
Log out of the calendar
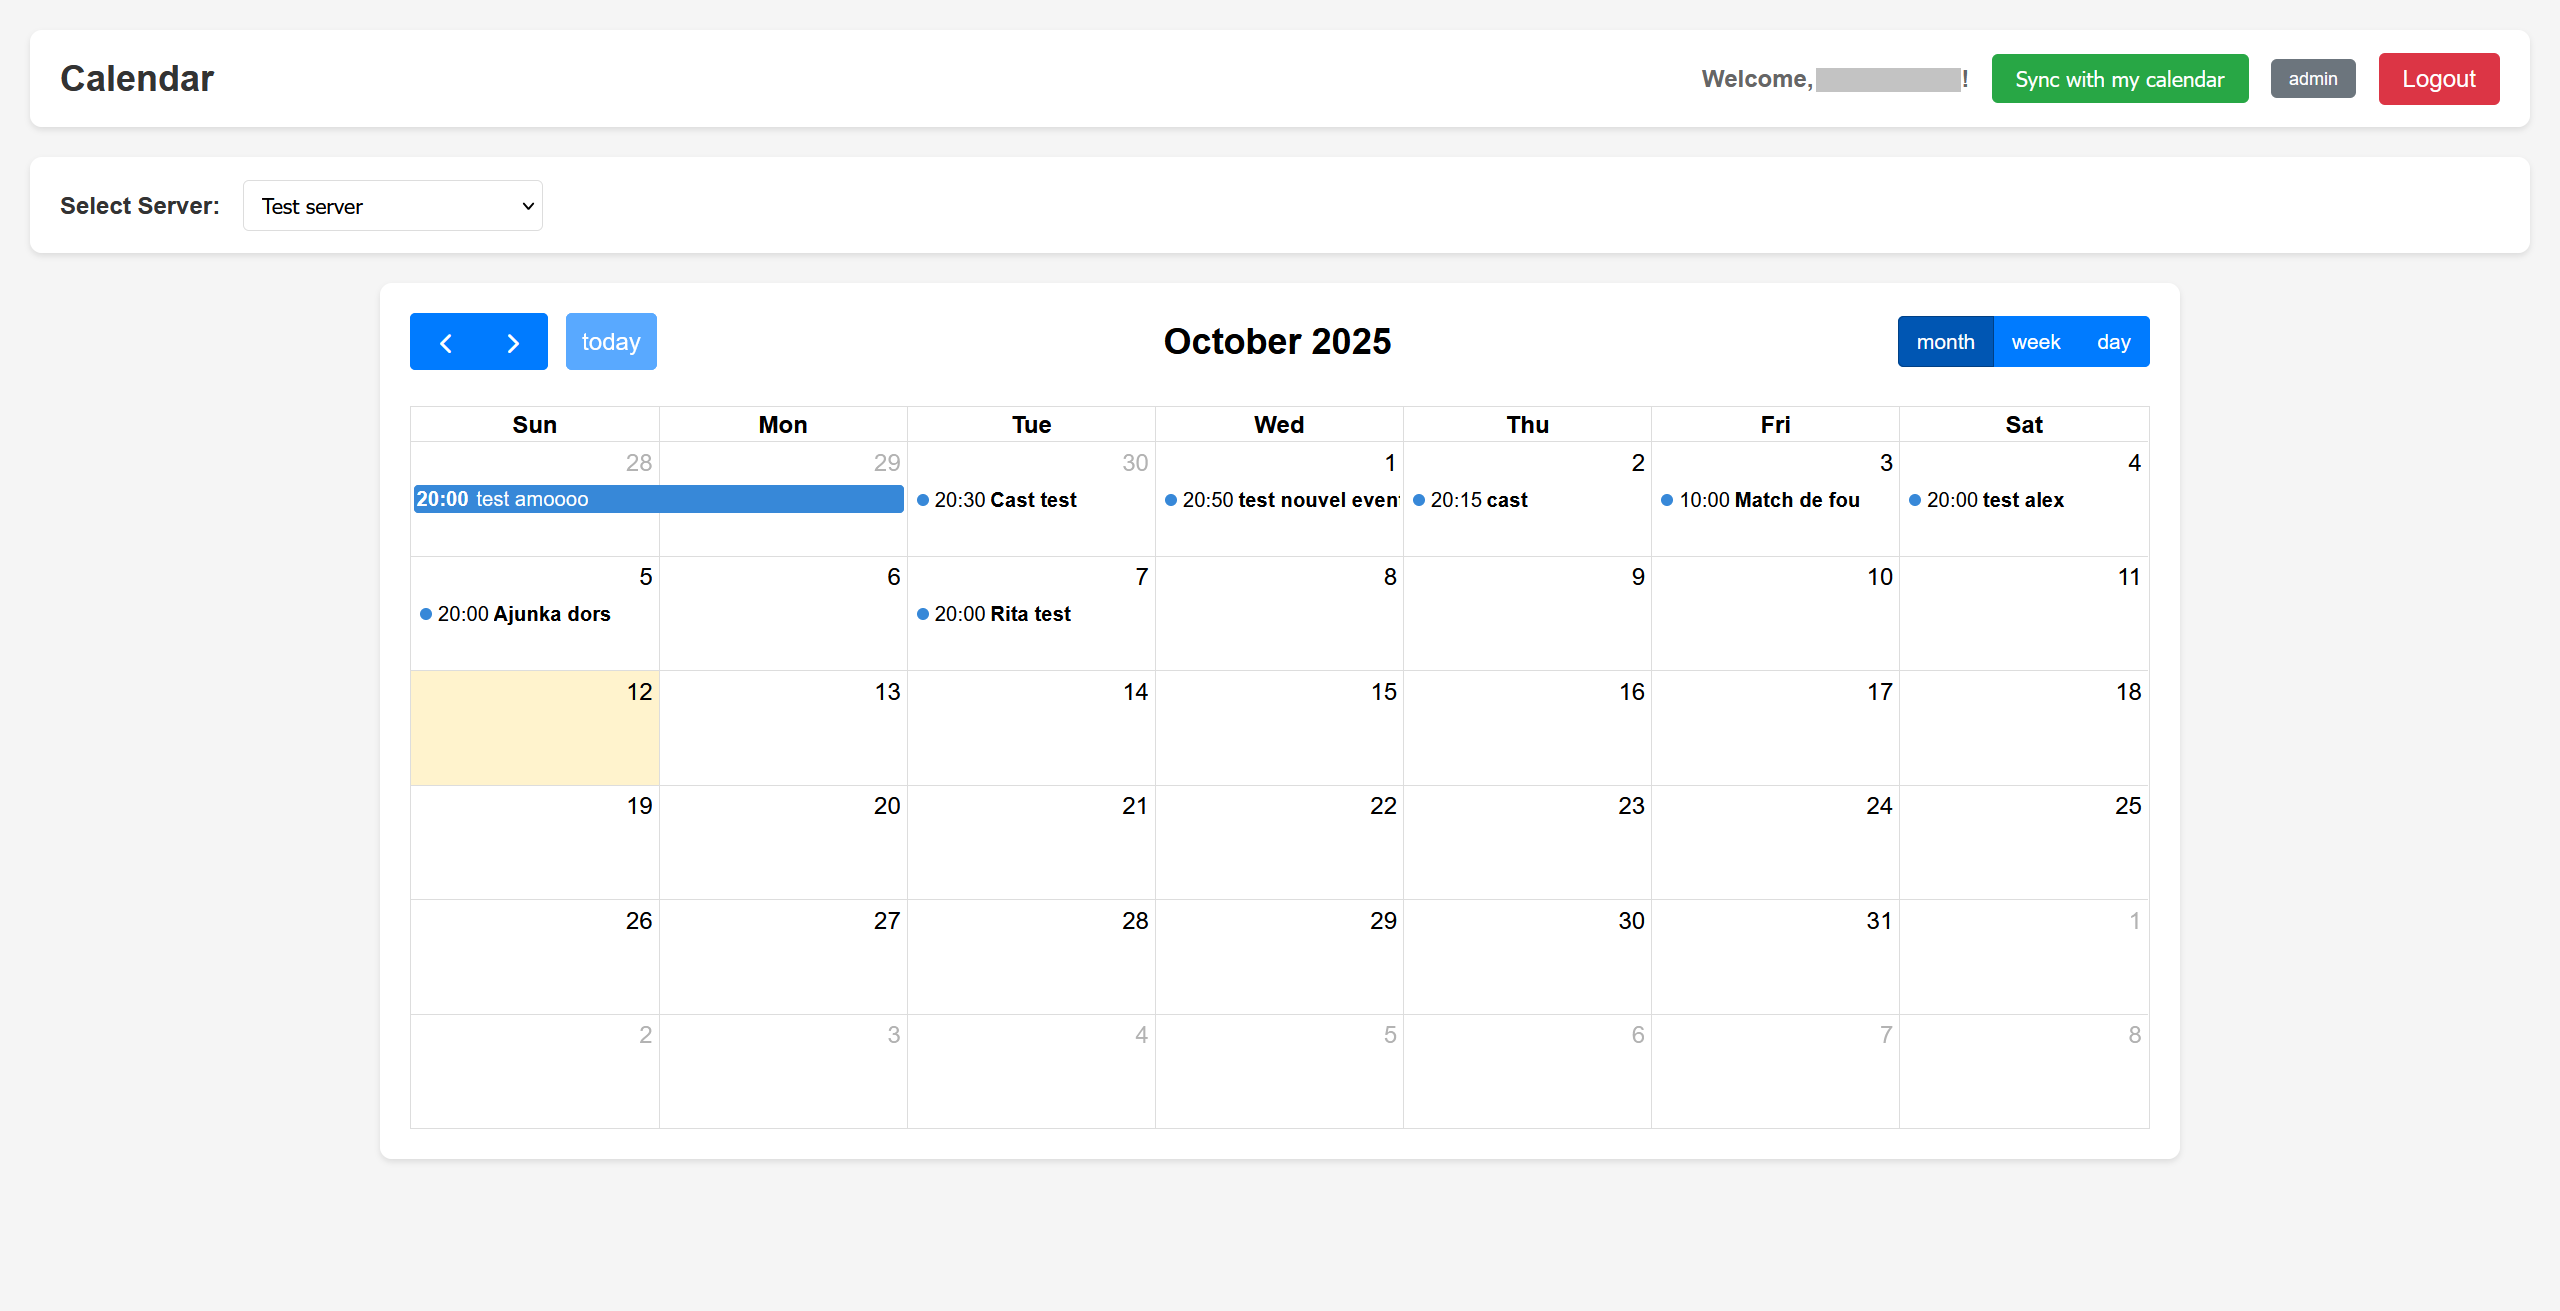(2438, 78)
